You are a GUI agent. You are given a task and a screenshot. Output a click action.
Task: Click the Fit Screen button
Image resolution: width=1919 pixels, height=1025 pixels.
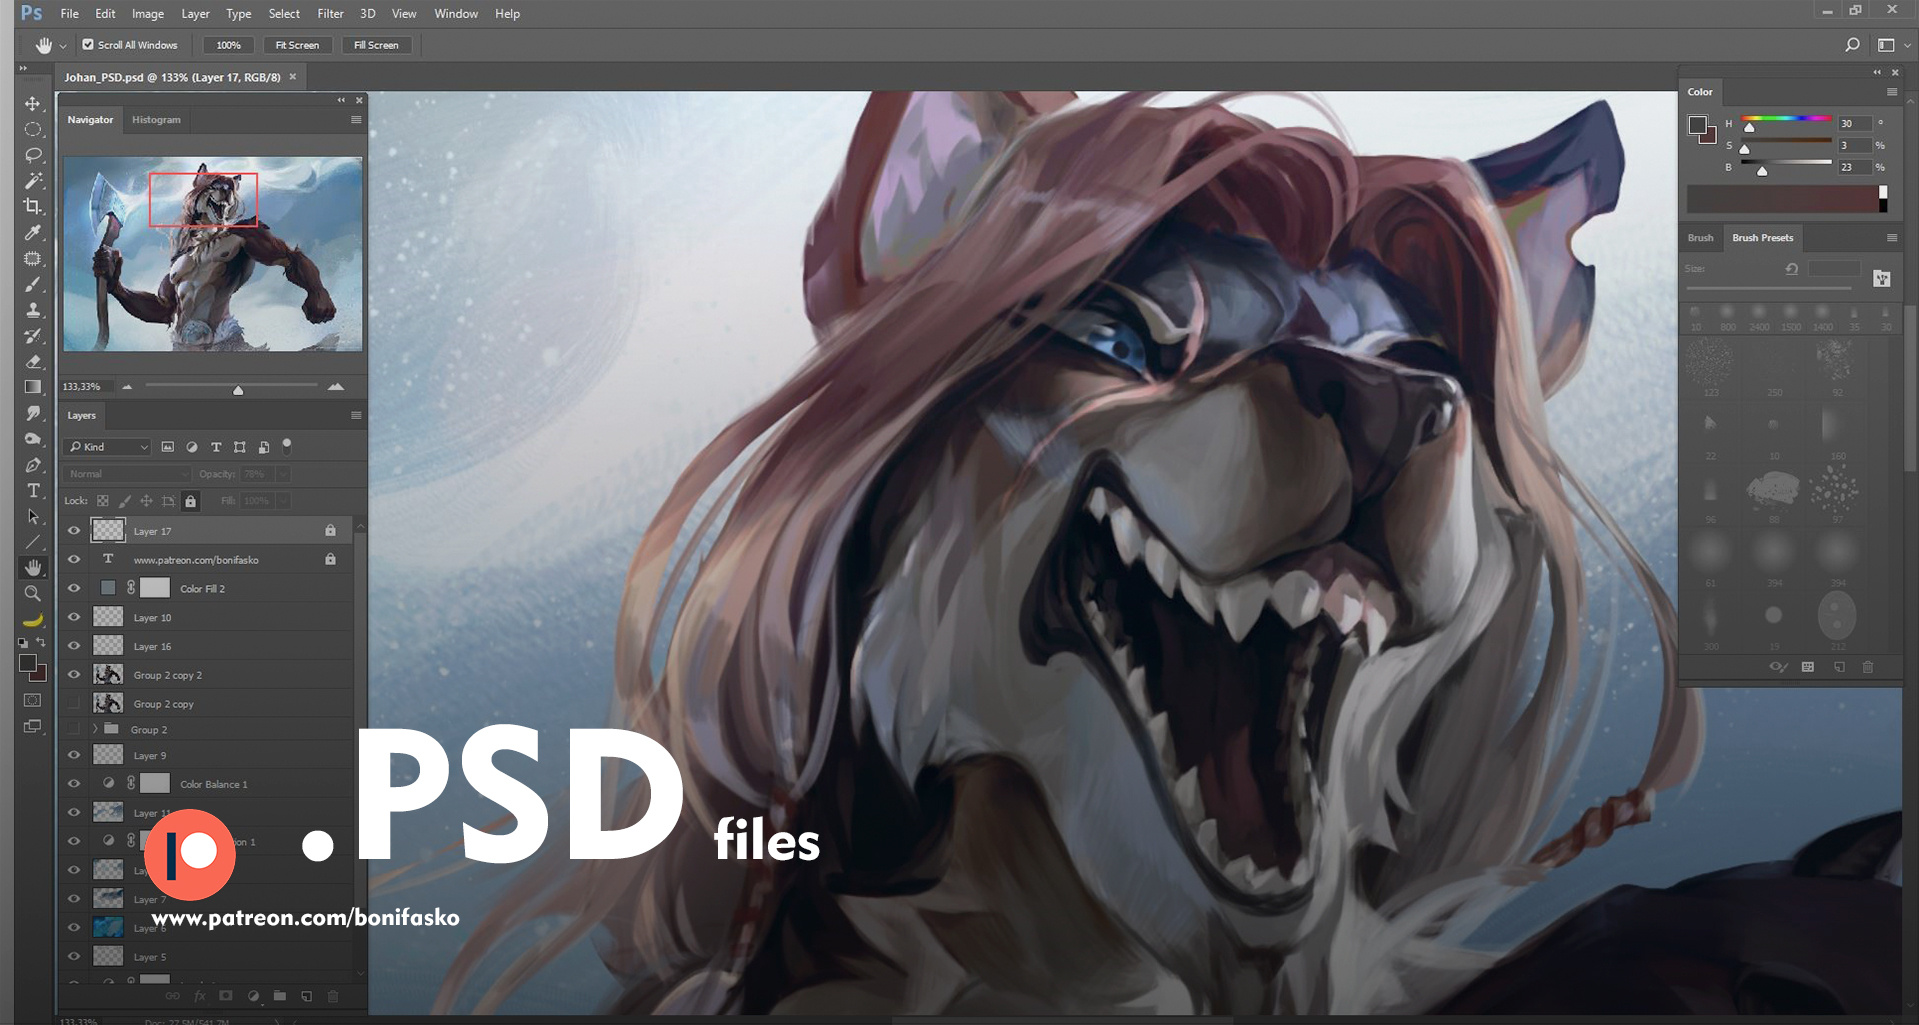[297, 45]
